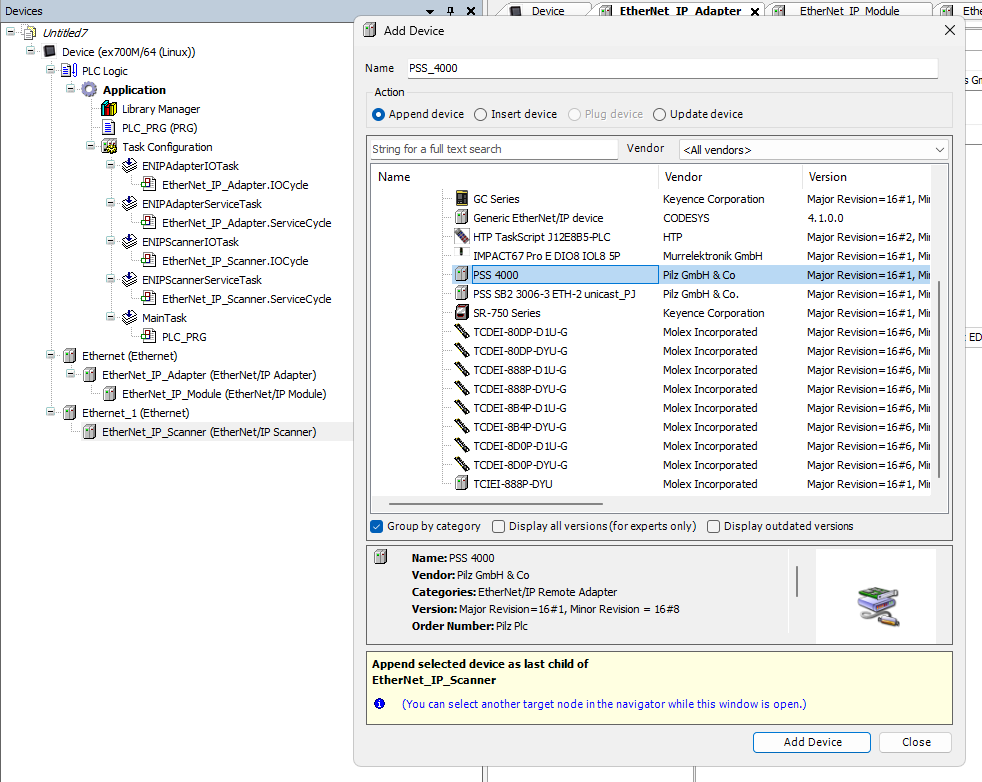Click the PSS SB2 3006-3 ETH-2 icon

[x=462, y=293]
